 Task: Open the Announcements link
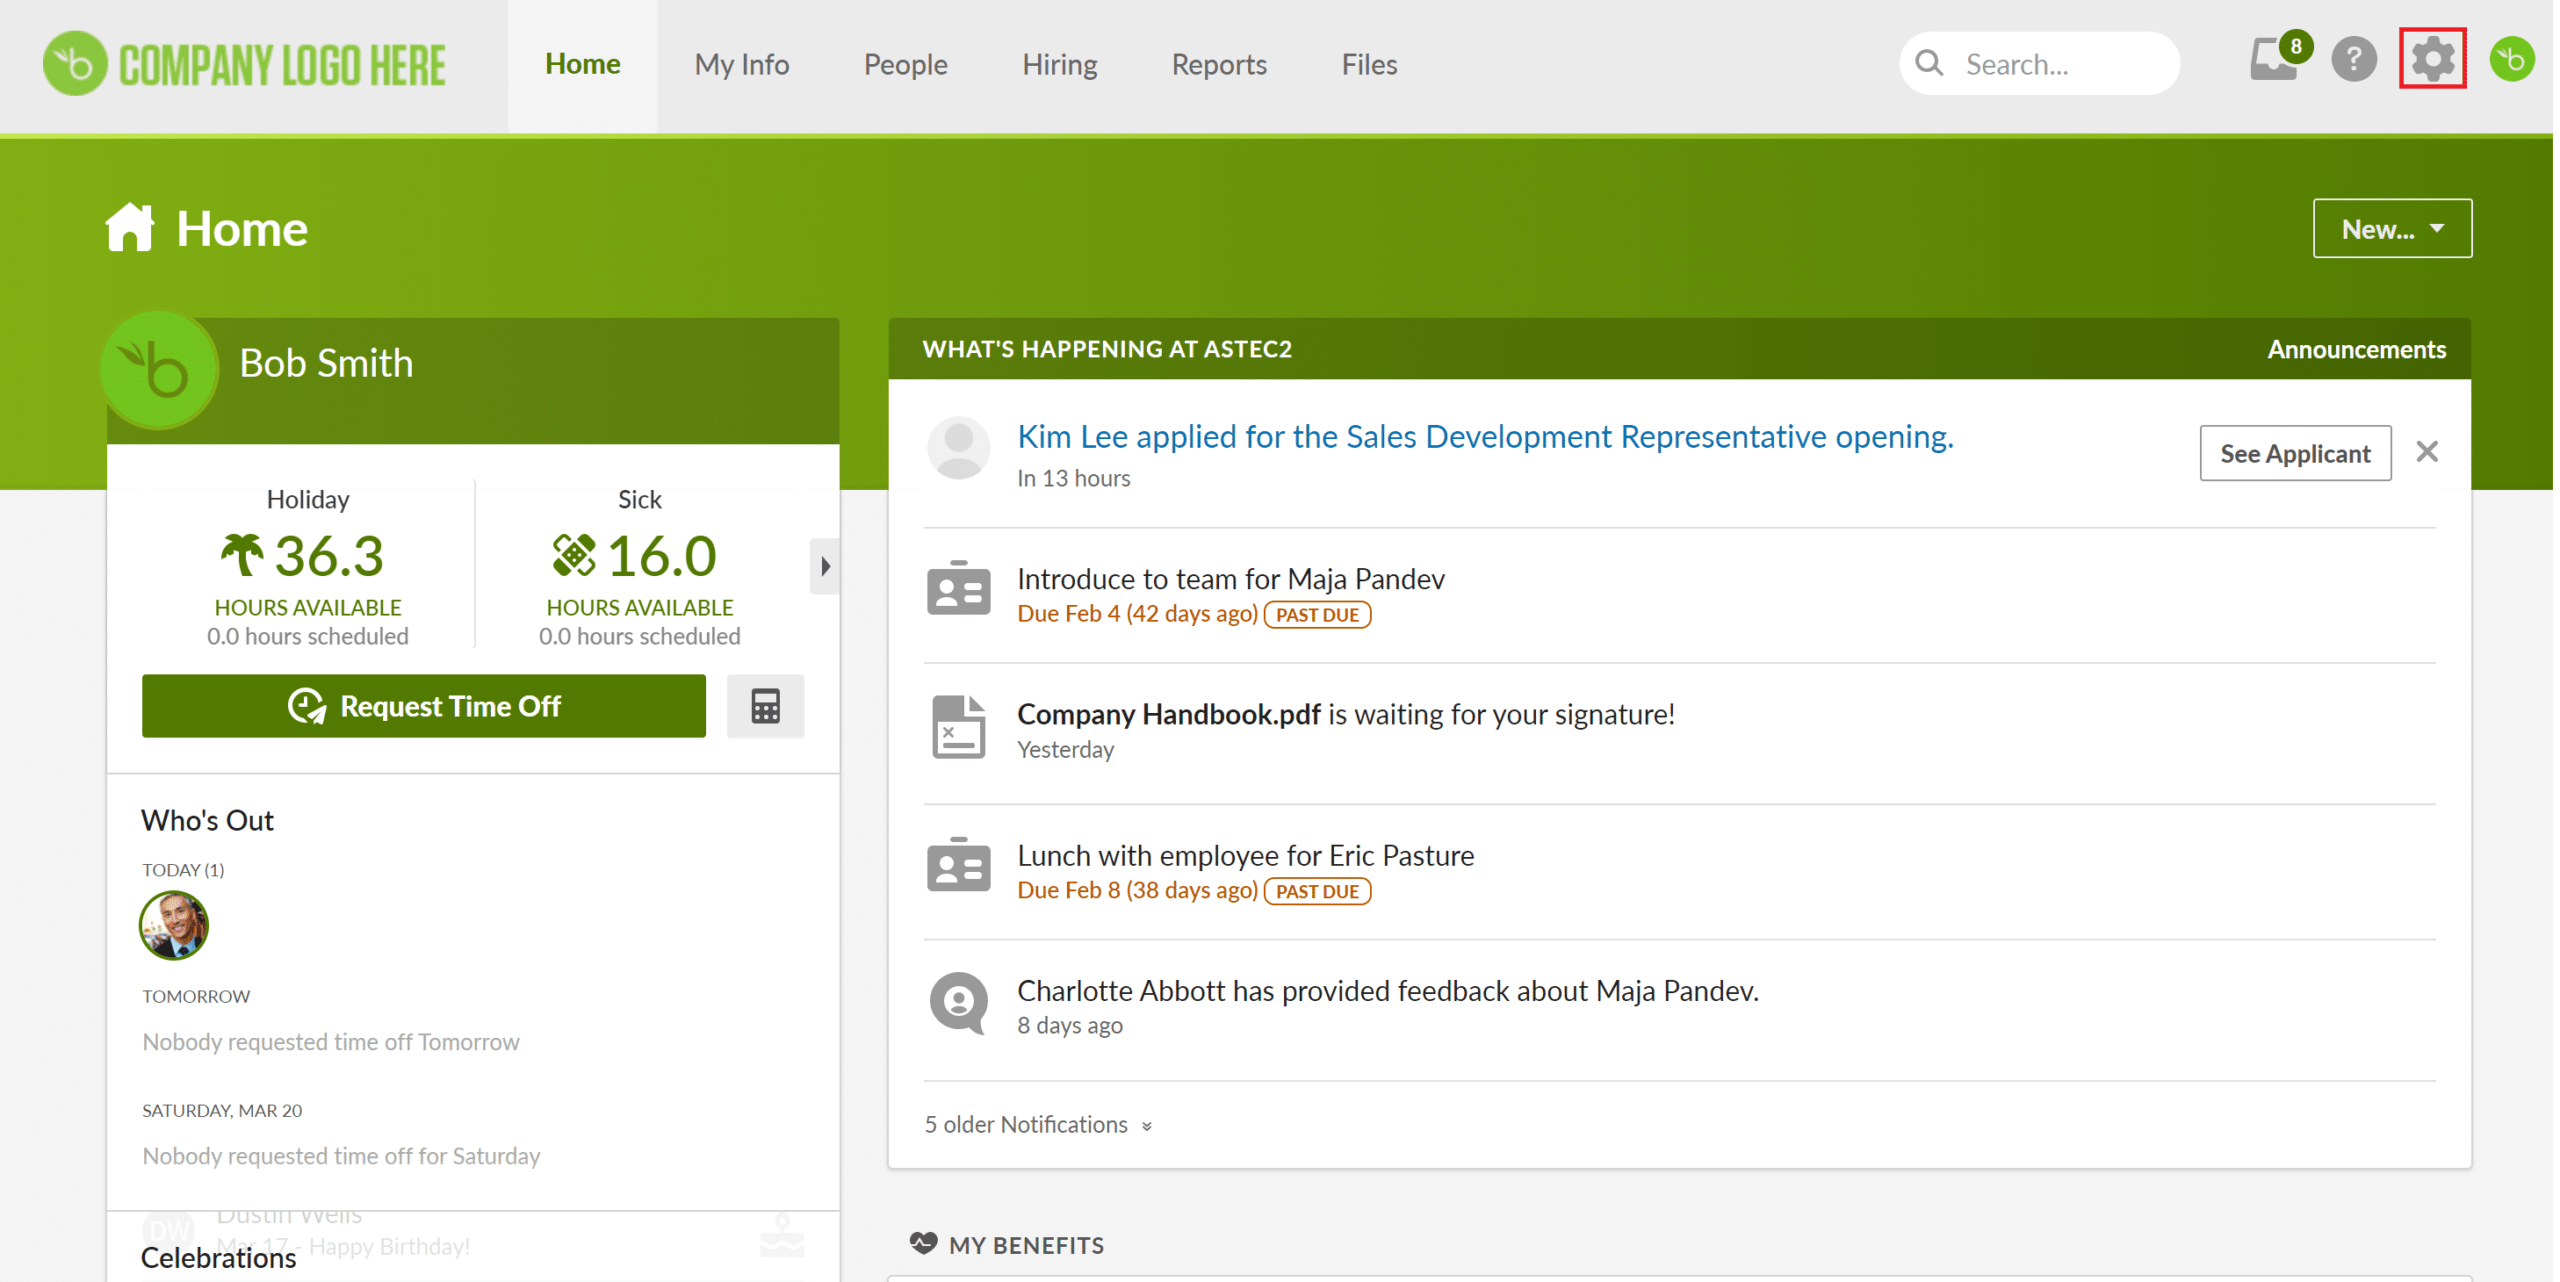[x=2355, y=349]
